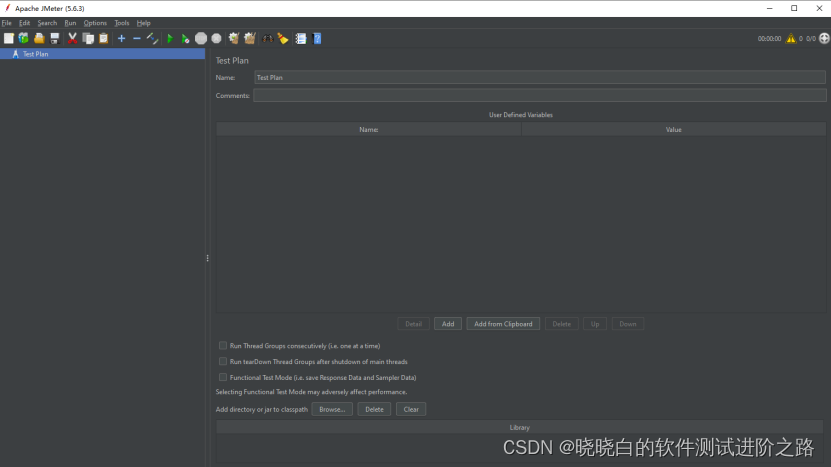
Task: Clear results with single broom-gear icon
Action: pos(234,38)
